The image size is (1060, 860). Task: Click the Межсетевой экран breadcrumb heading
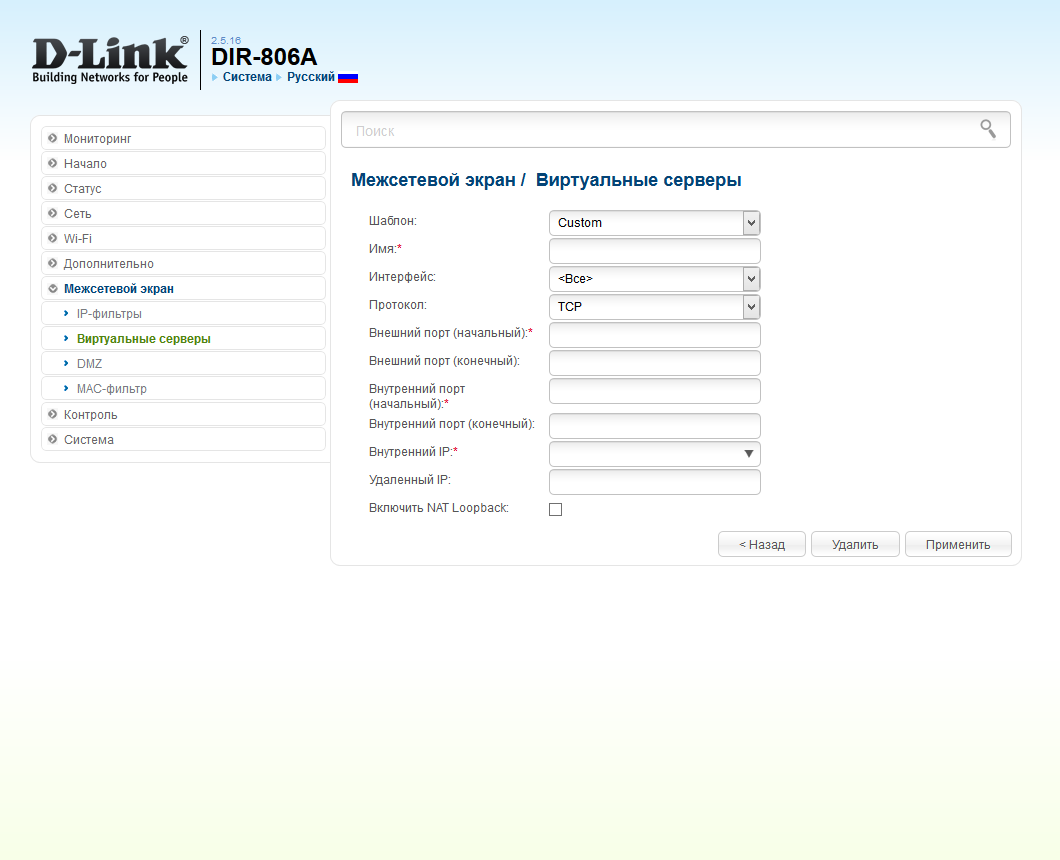point(433,180)
